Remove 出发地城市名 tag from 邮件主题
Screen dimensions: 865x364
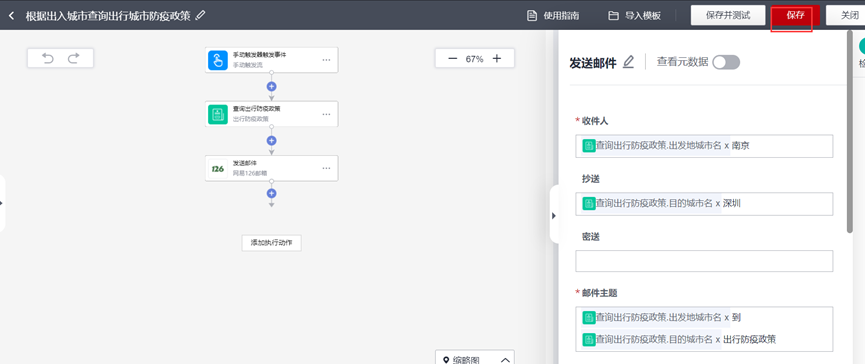click(727, 318)
